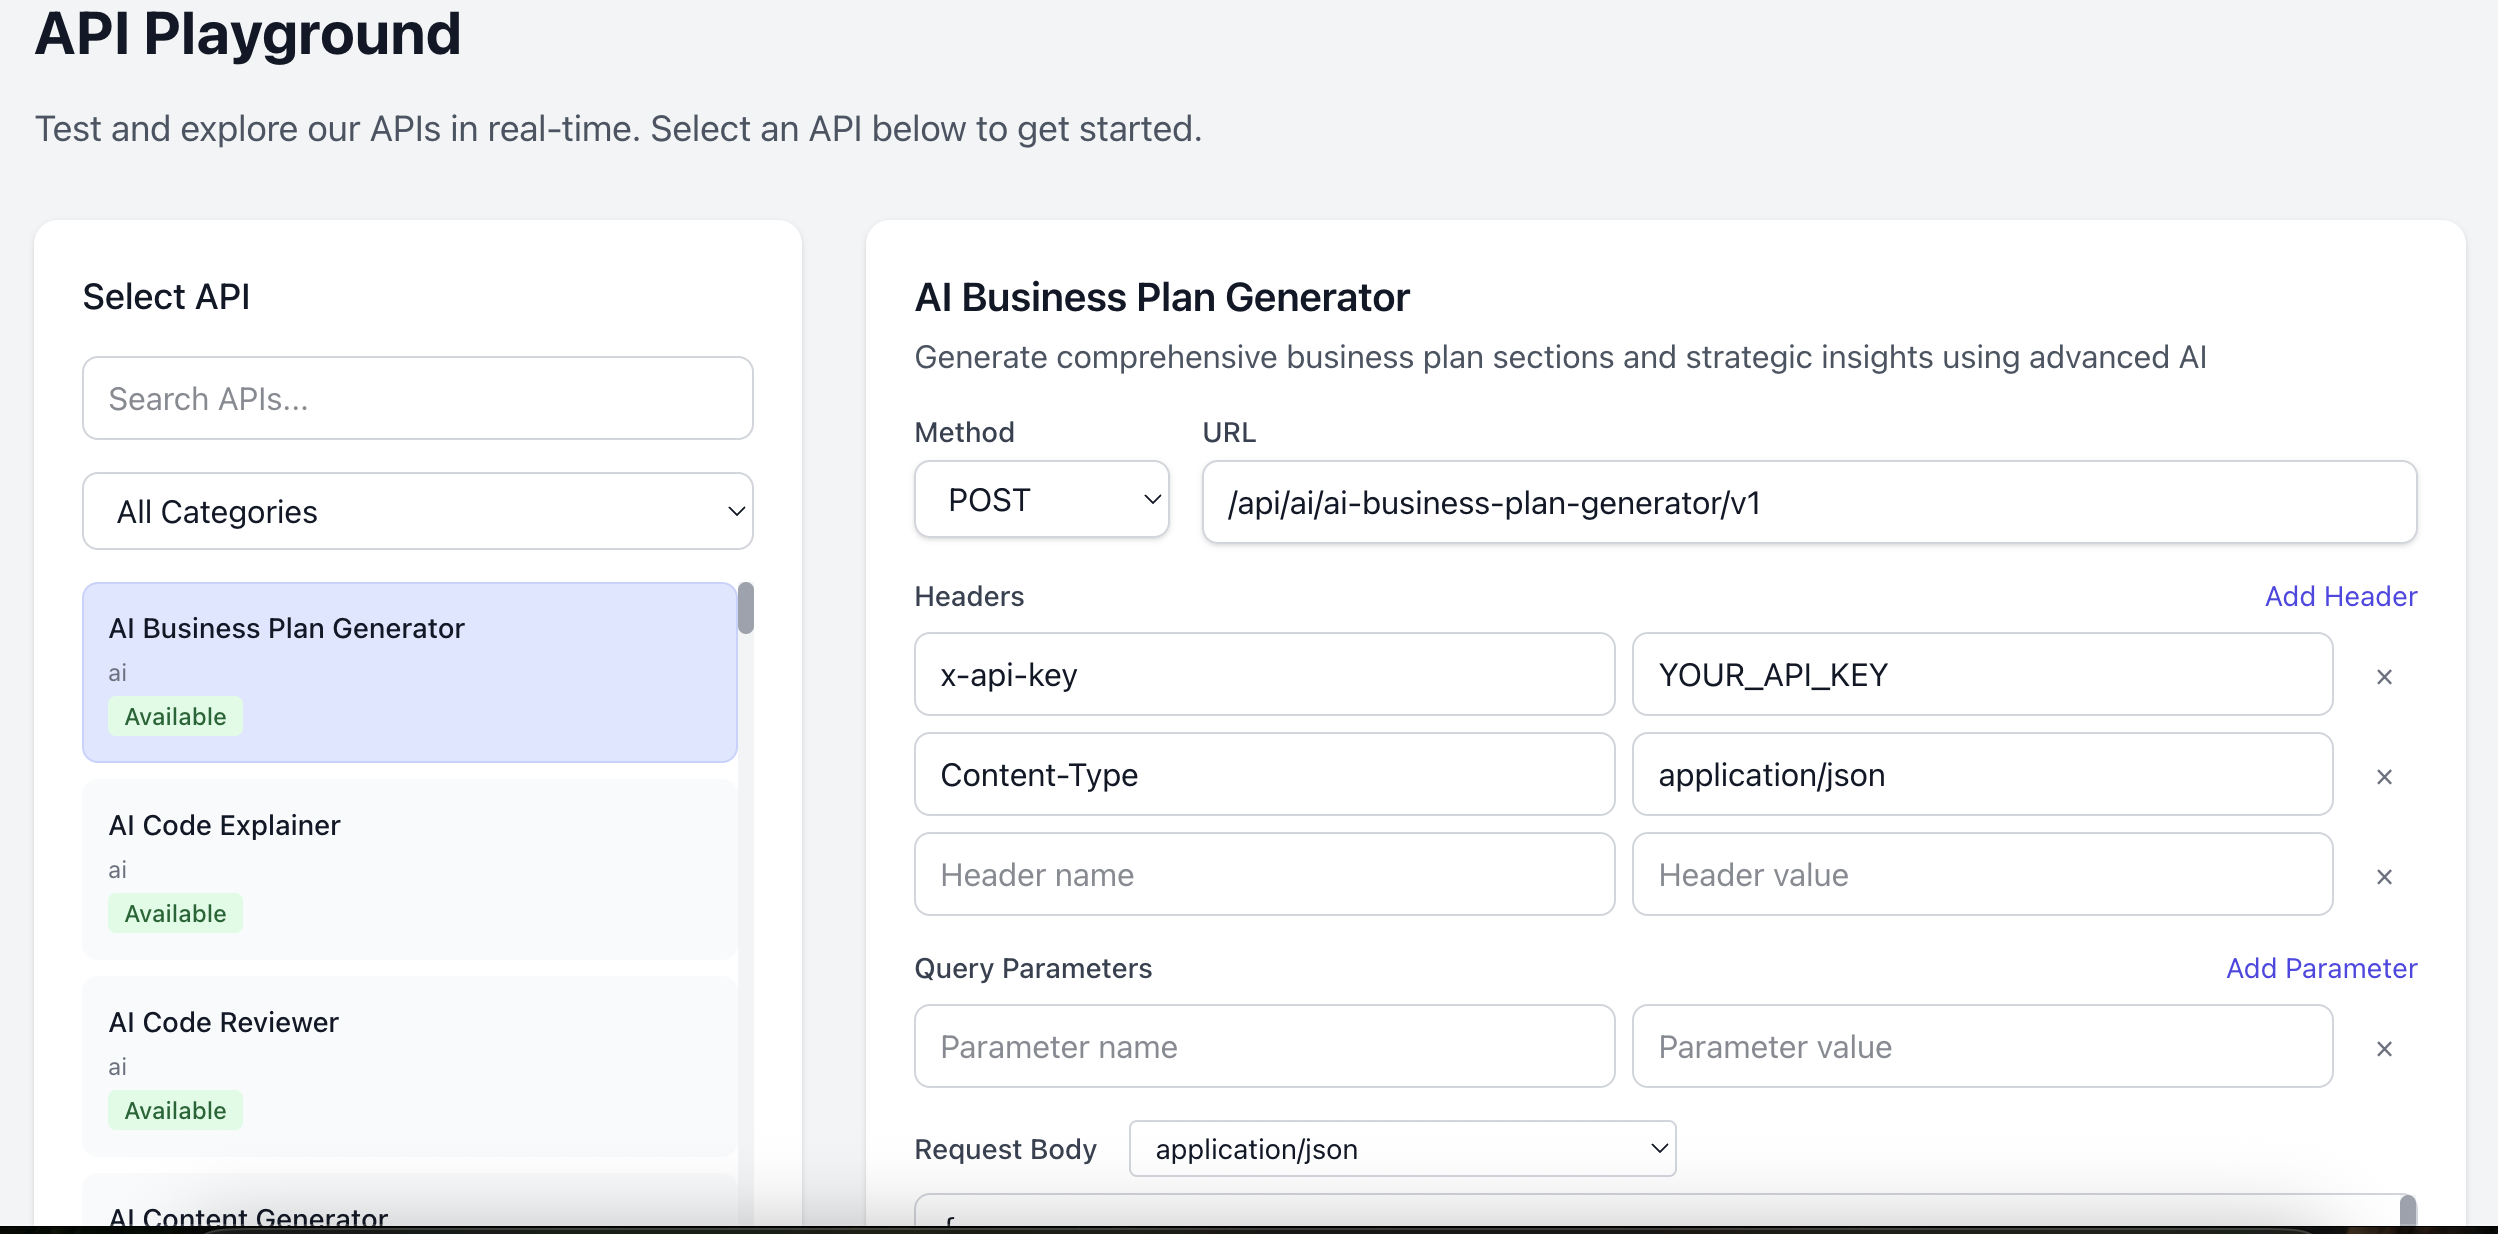The image size is (2498, 1234).
Task: Select AI Code Reviewer from API list
Action: [x=409, y=1065]
